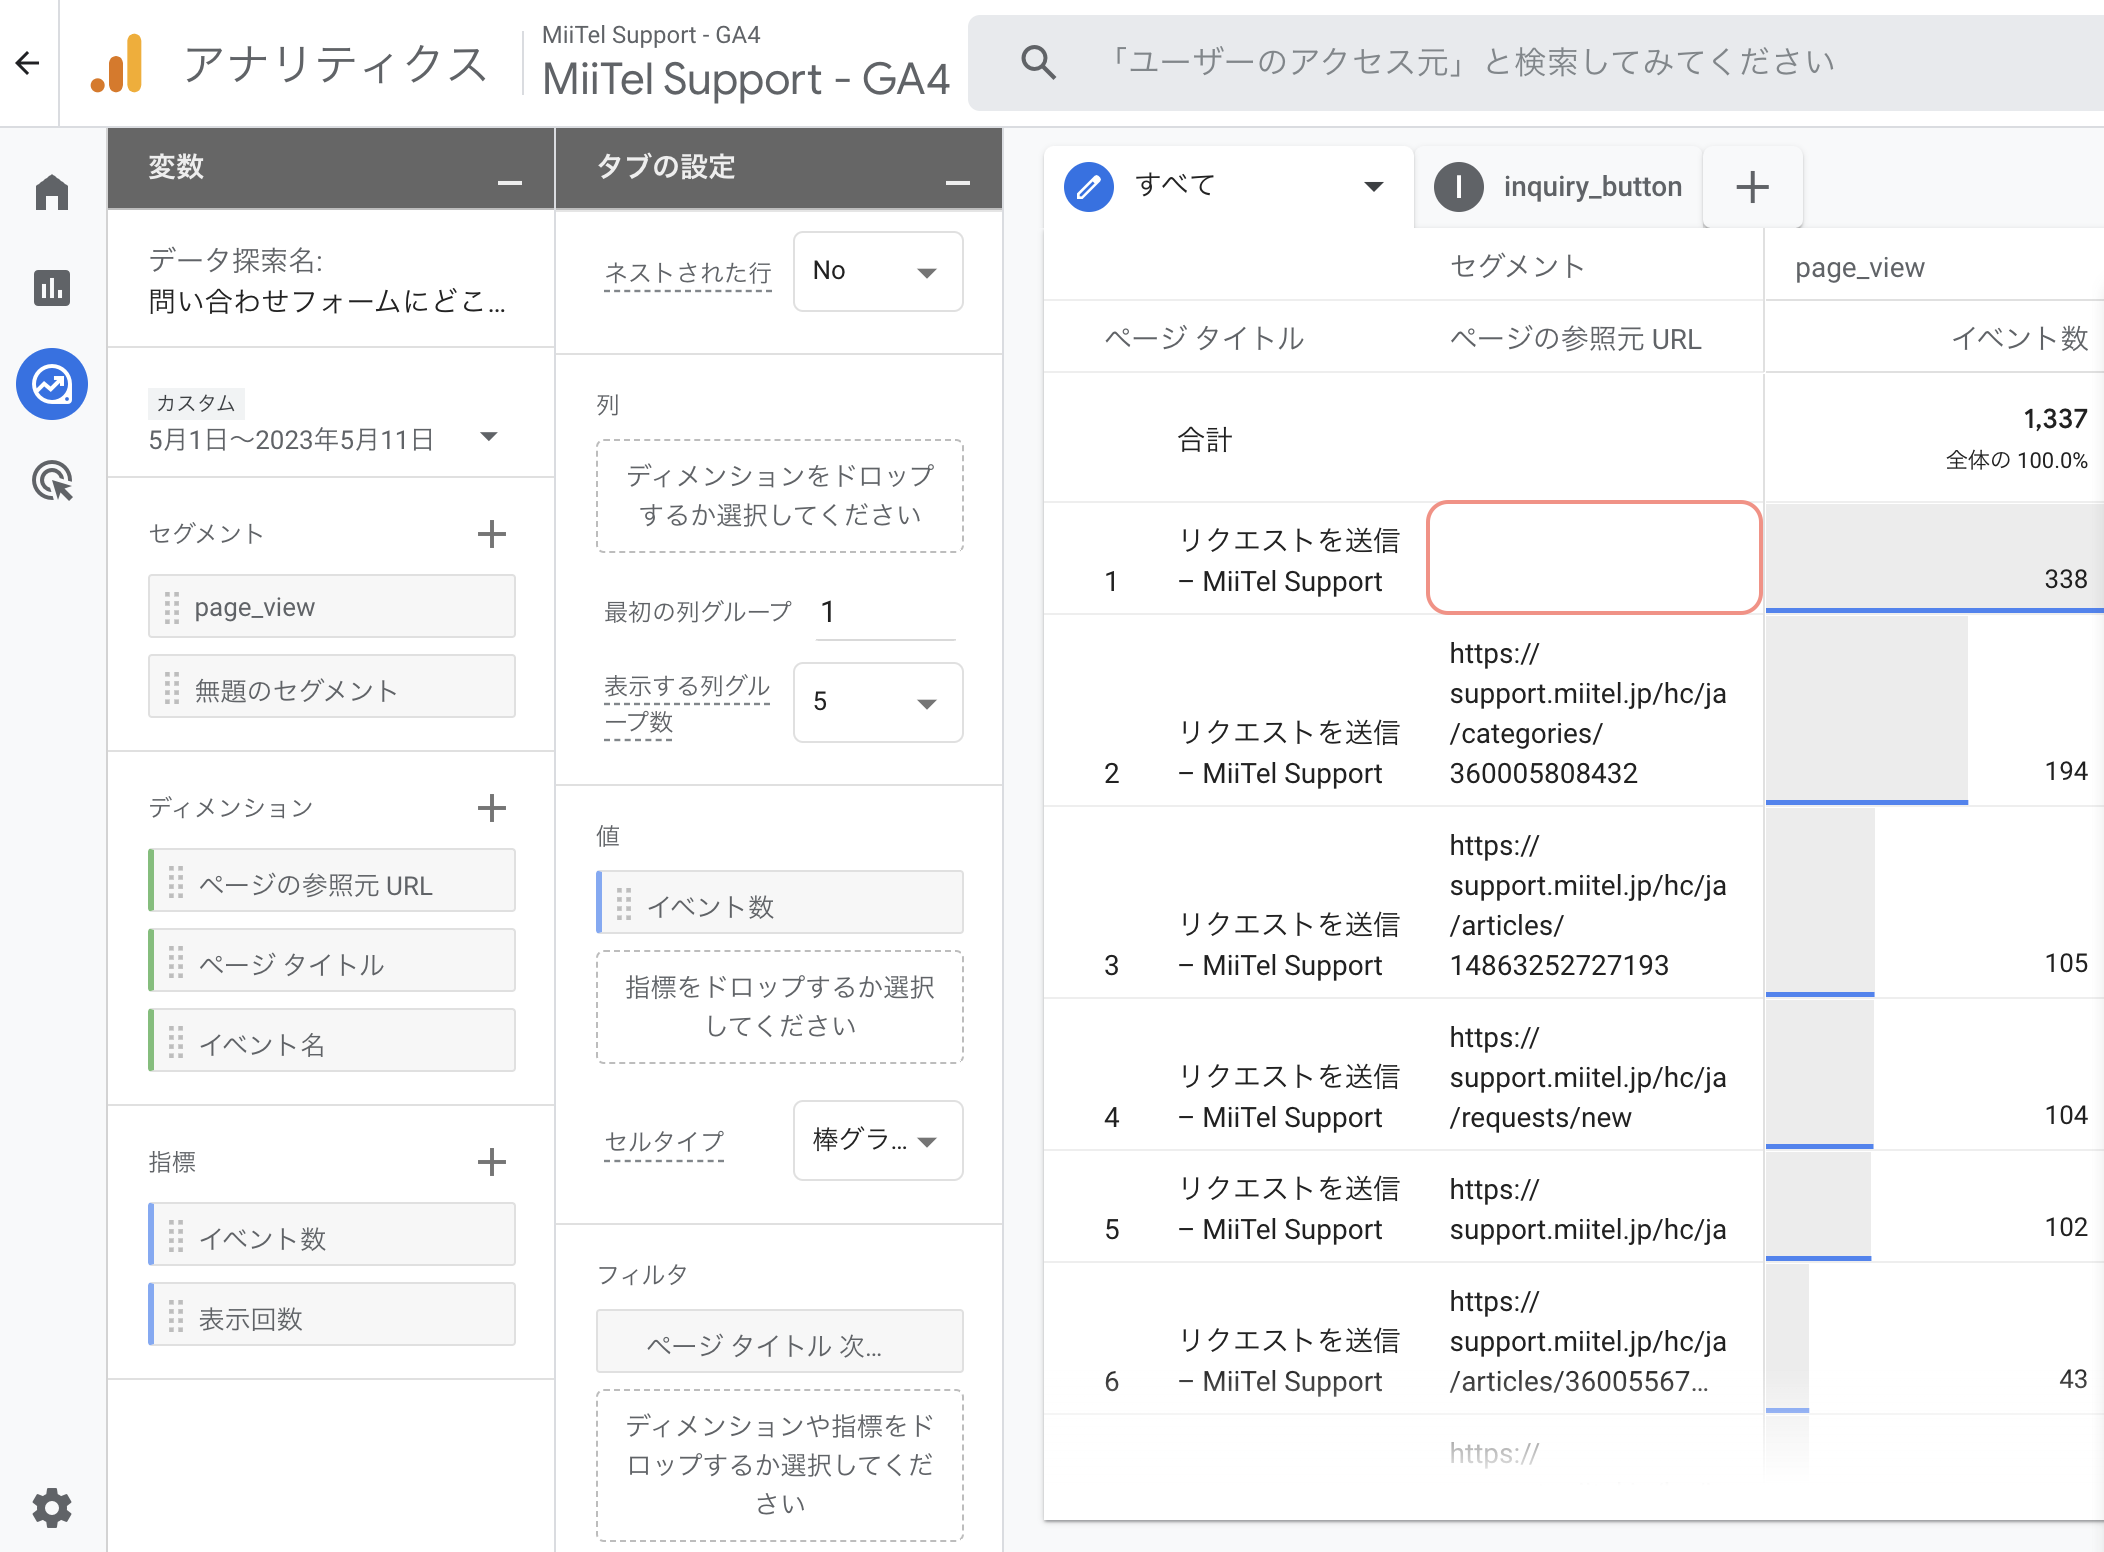
Task: Select the page_view segment chip
Action: pyautogui.click(x=332, y=607)
